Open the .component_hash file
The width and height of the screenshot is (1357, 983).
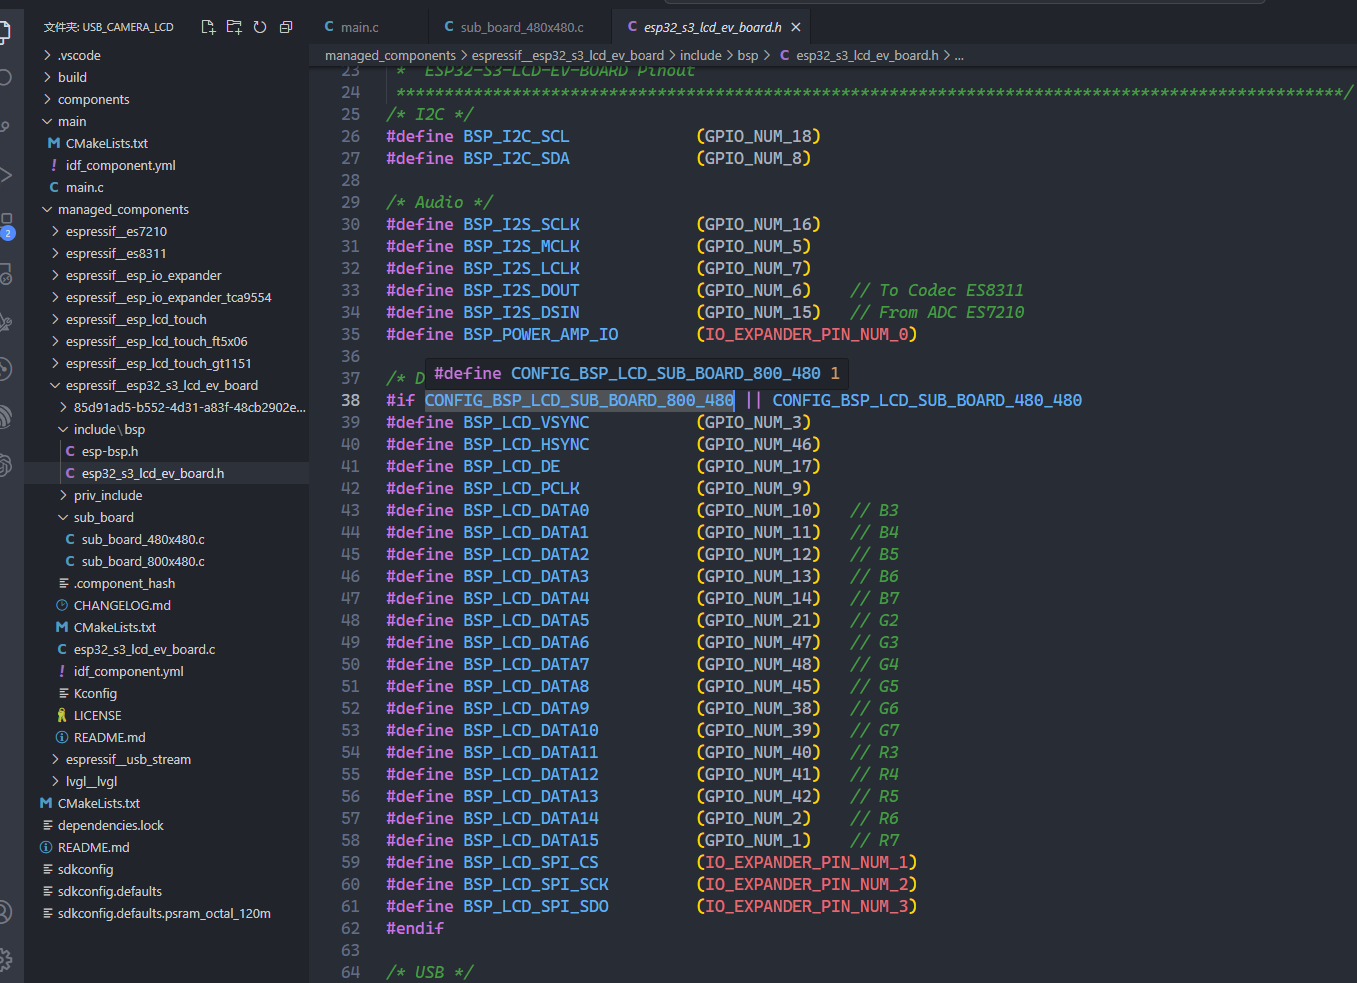tap(124, 583)
